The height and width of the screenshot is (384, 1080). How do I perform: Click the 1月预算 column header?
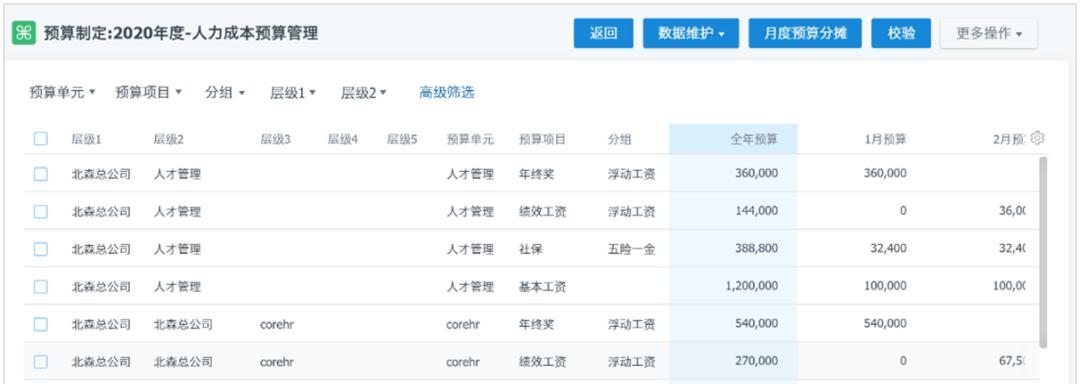coord(886,139)
